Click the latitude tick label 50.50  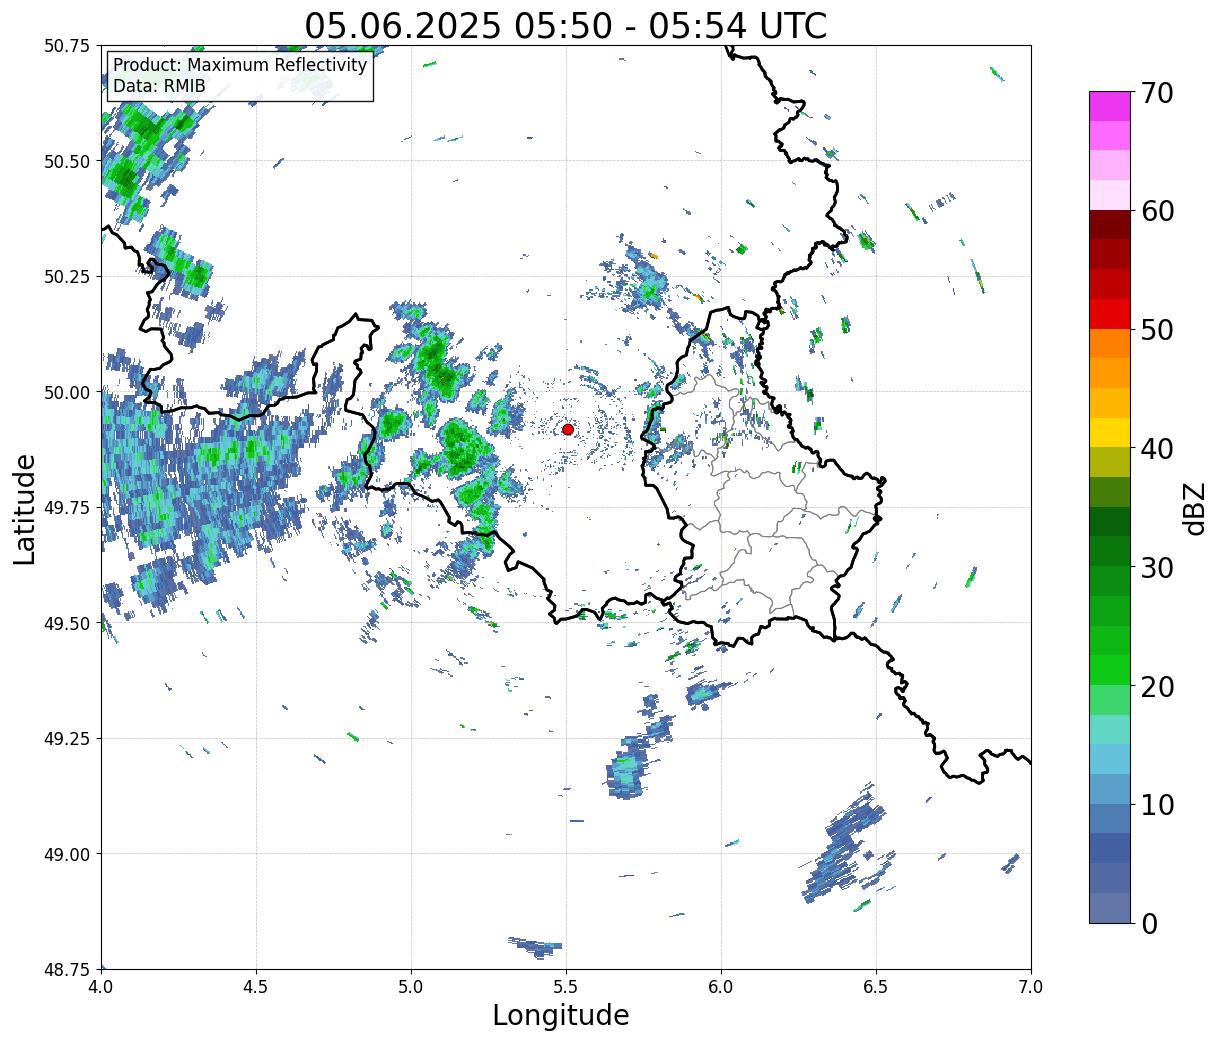tap(67, 161)
